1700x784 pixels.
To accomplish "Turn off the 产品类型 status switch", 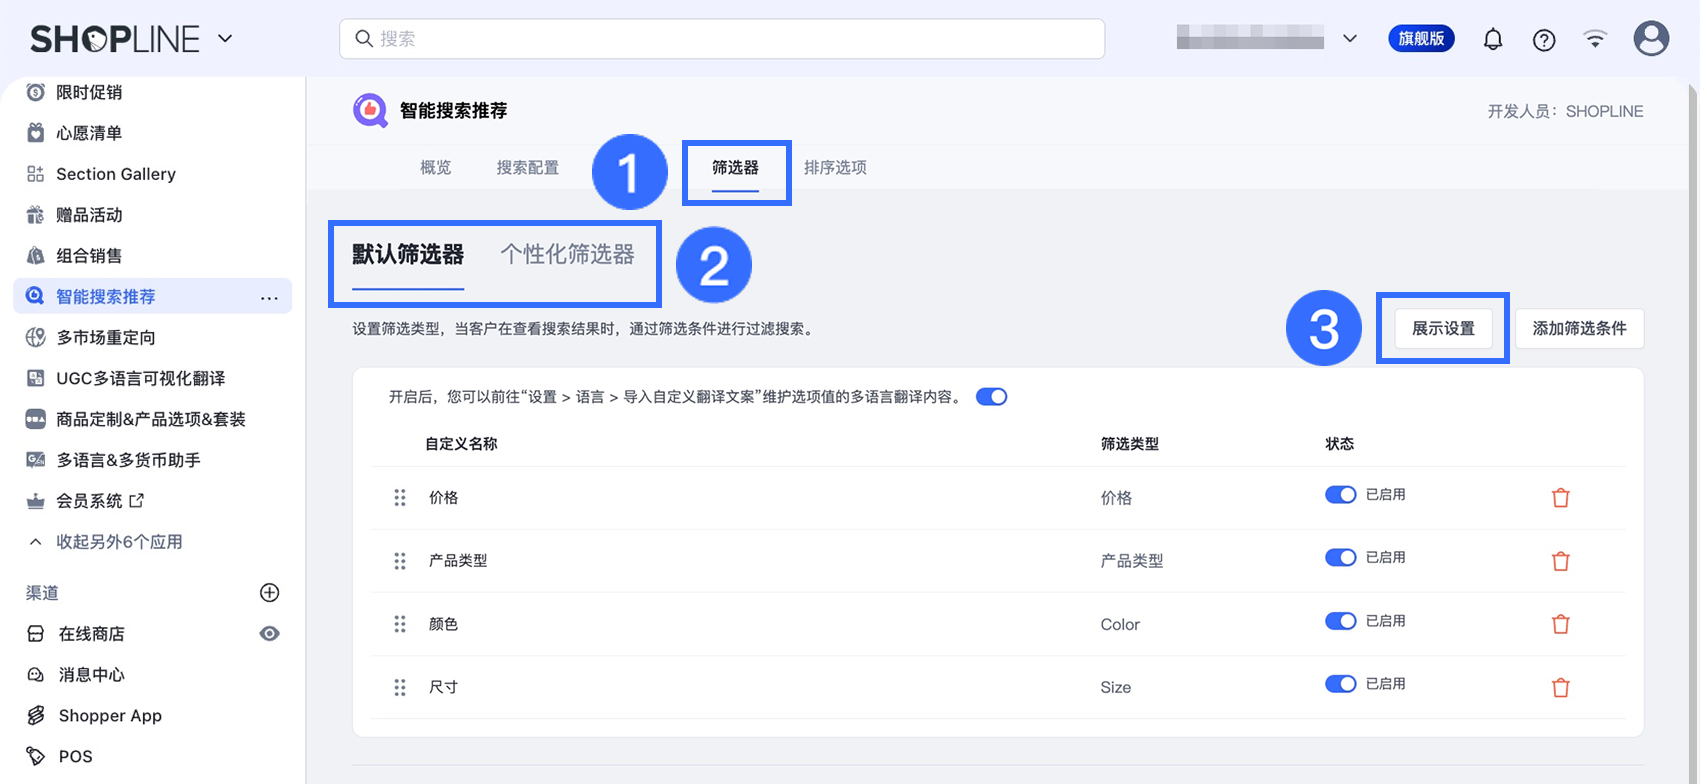I will (1340, 558).
